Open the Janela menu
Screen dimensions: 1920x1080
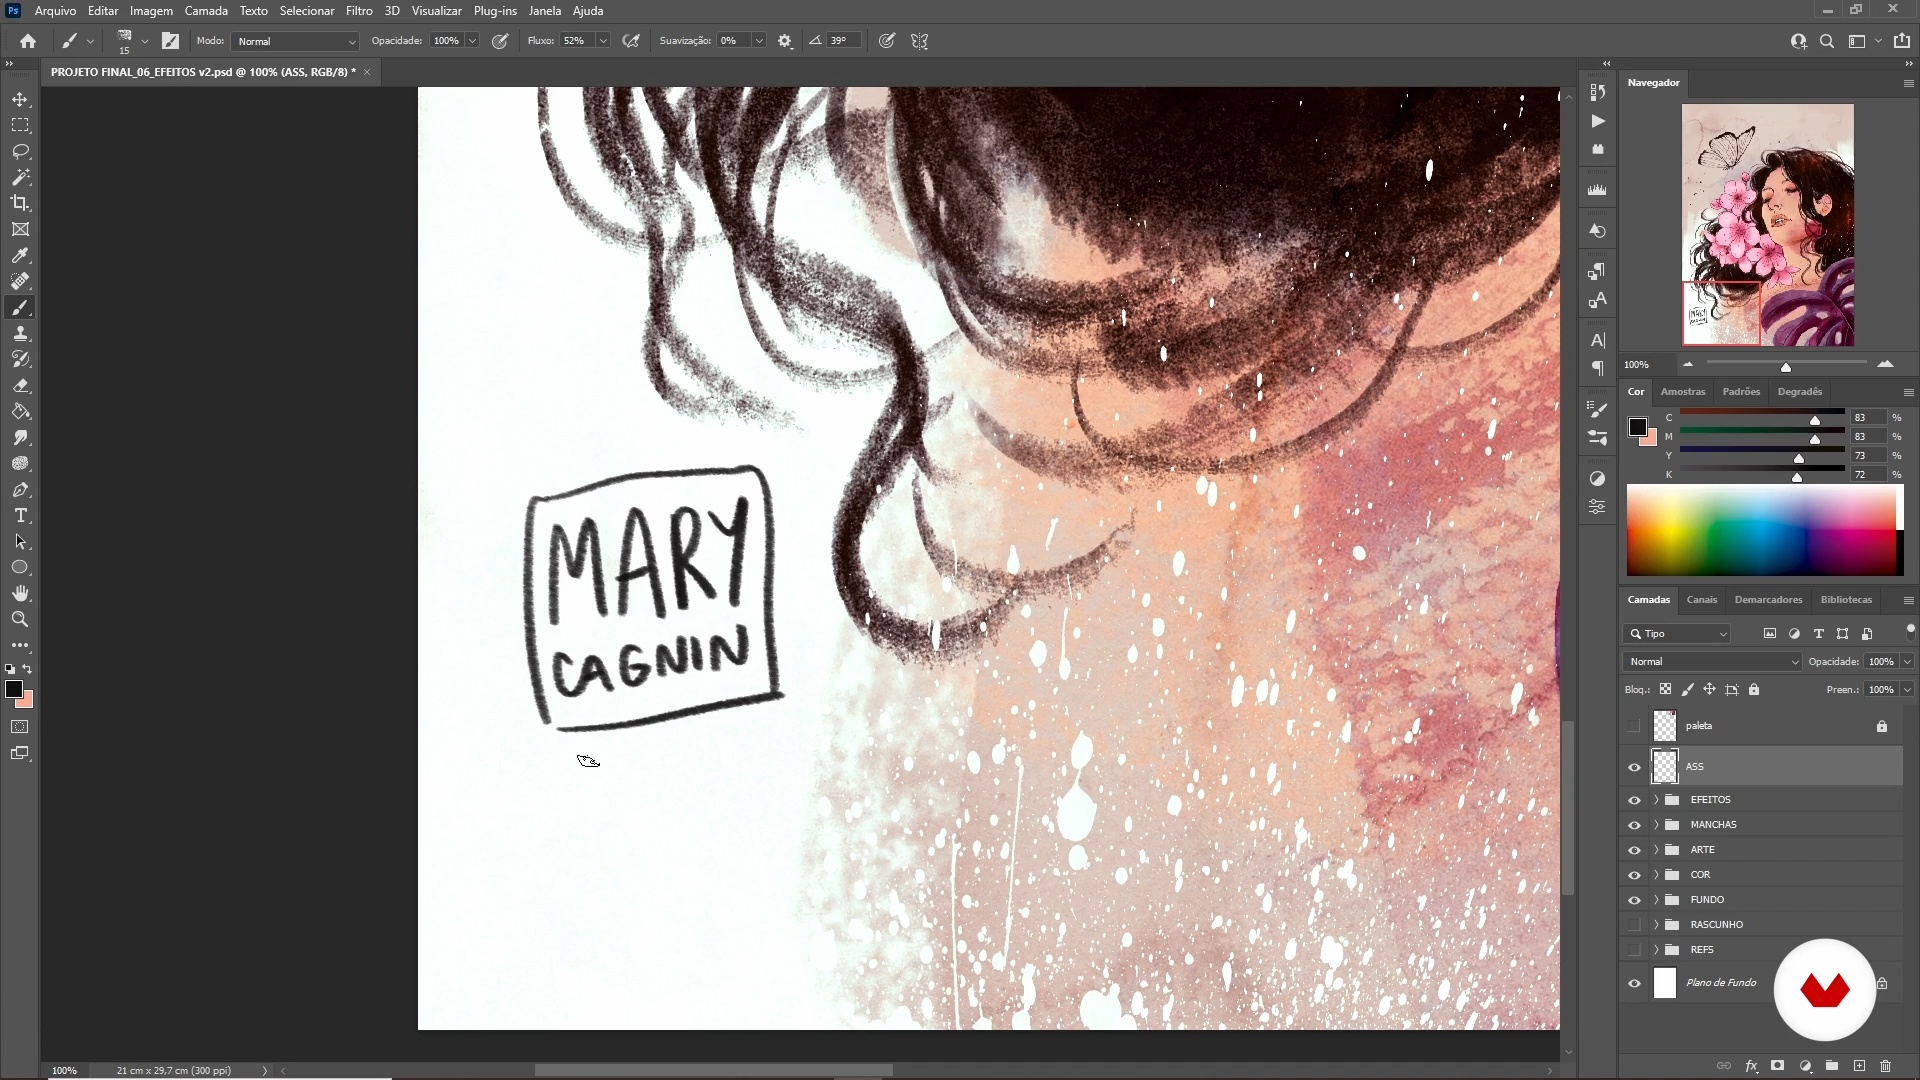(545, 11)
